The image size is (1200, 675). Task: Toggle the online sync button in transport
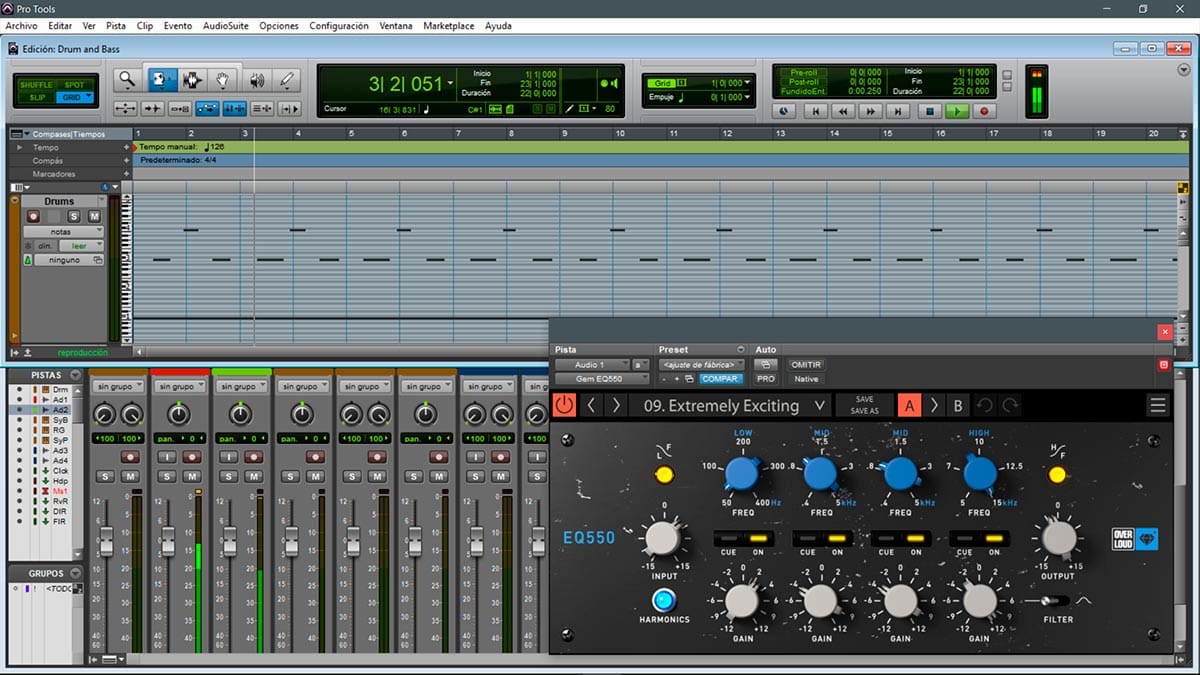pos(784,112)
